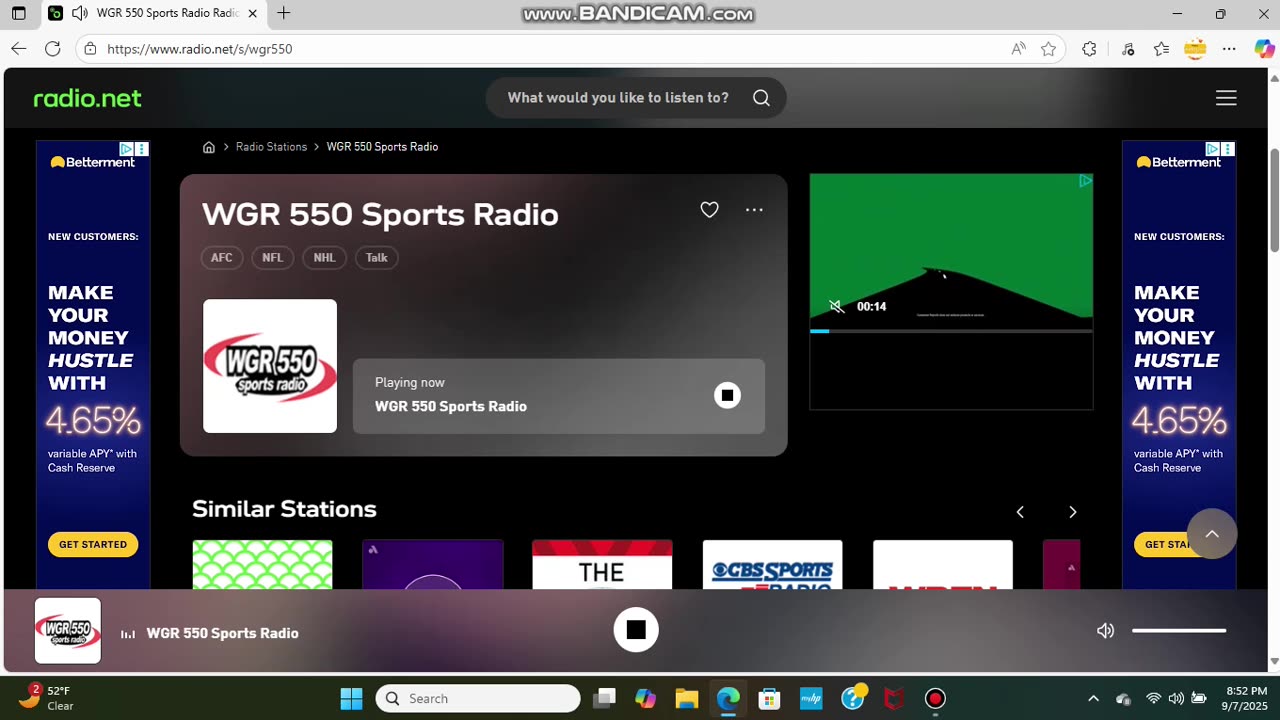The image size is (1280, 720).
Task: Open Edge Settings and more menu
Action: 1229,49
